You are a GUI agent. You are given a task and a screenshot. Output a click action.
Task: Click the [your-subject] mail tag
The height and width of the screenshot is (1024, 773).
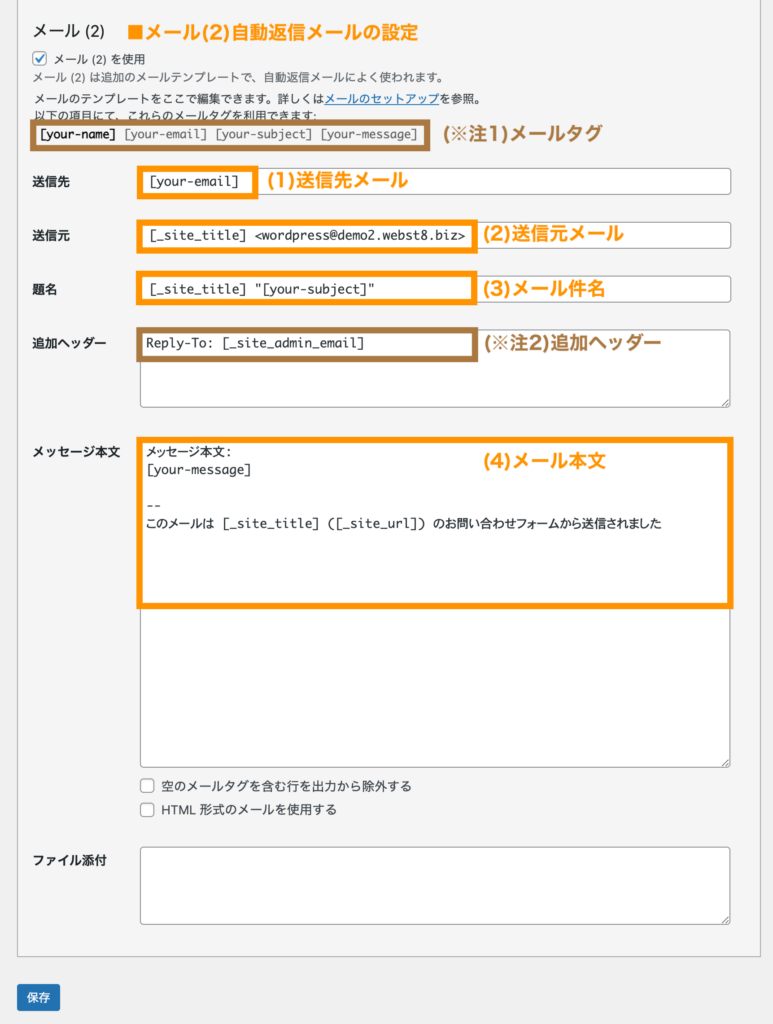pyautogui.click(x=263, y=134)
